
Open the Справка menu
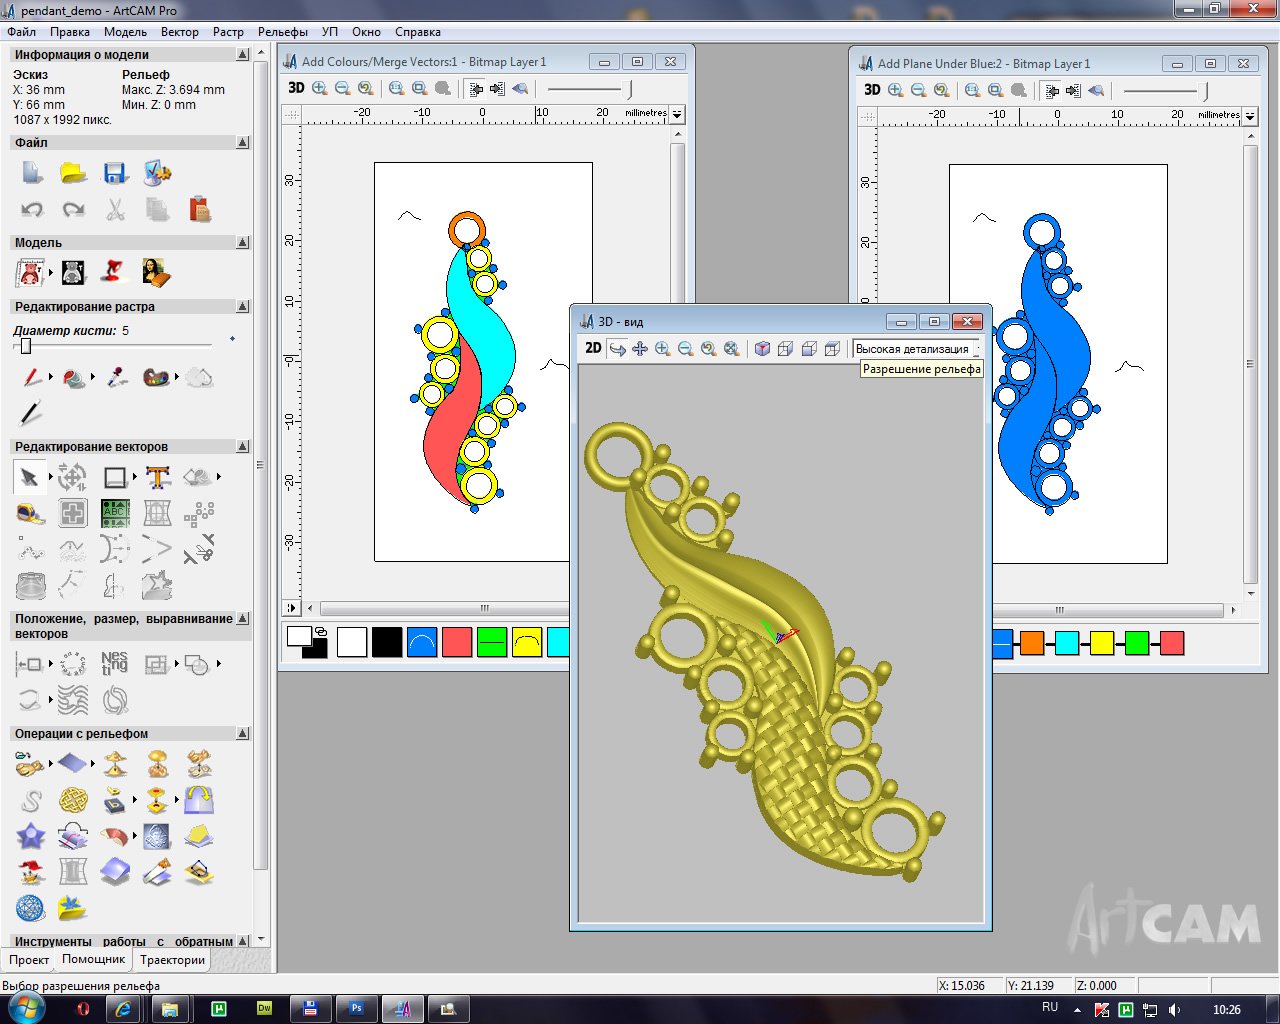click(418, 32)
